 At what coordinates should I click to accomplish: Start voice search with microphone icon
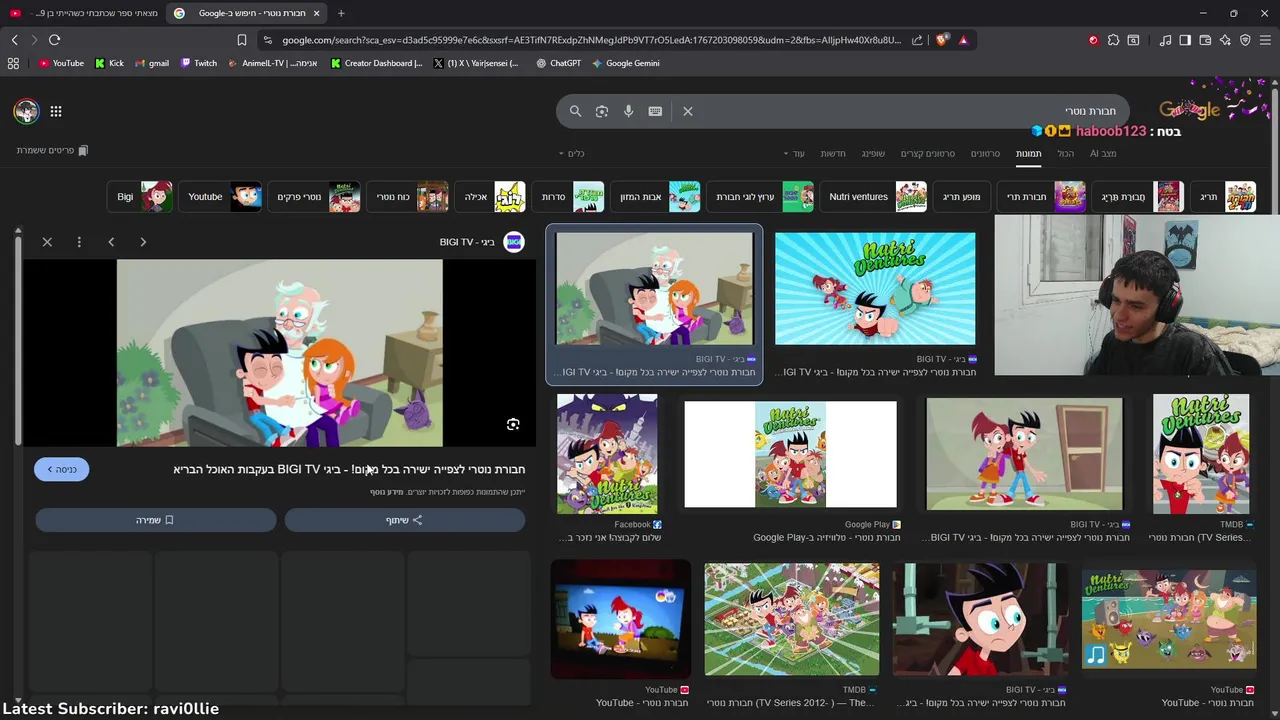628,111
